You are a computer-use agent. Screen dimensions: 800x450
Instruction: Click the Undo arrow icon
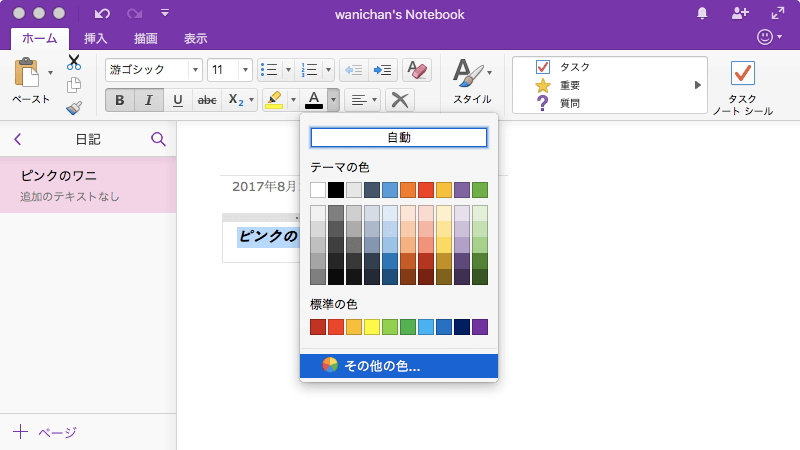[x=102, y=14]
